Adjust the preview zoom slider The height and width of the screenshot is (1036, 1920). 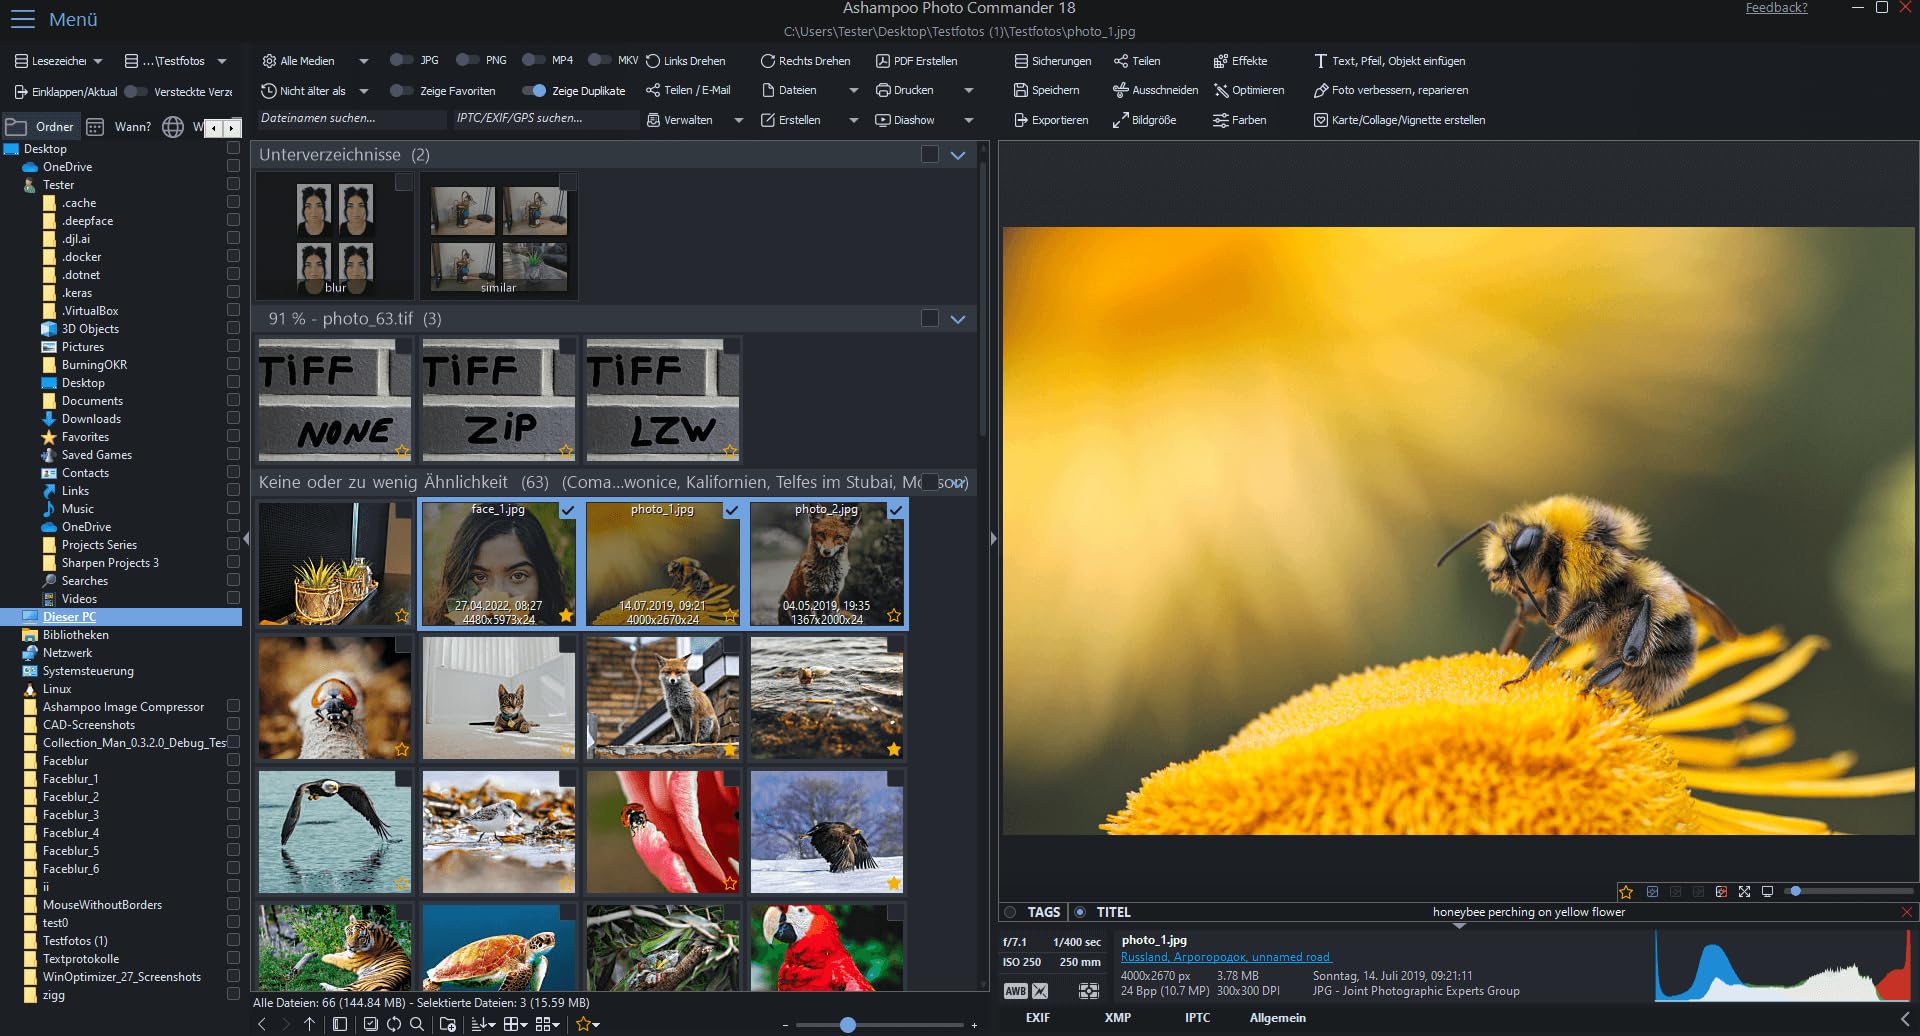[1795, 891]
